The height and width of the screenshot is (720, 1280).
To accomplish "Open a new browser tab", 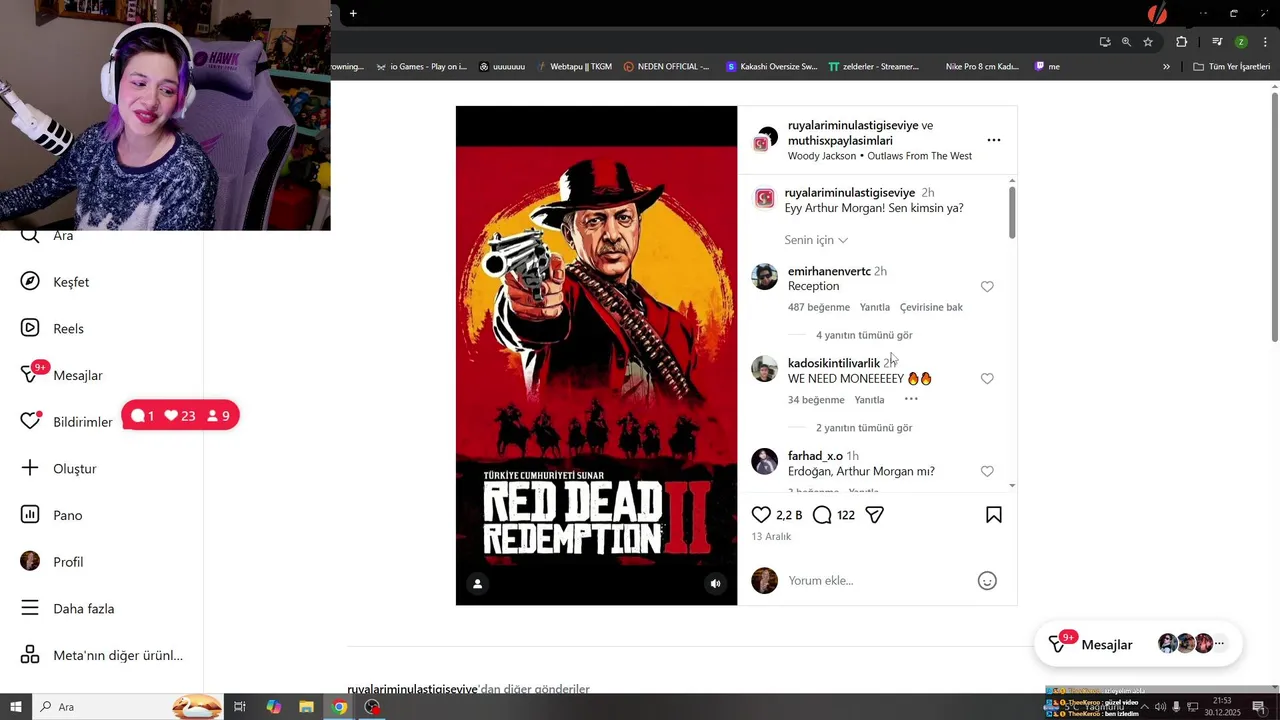I will pyautogui.click(x=353, y=13).
